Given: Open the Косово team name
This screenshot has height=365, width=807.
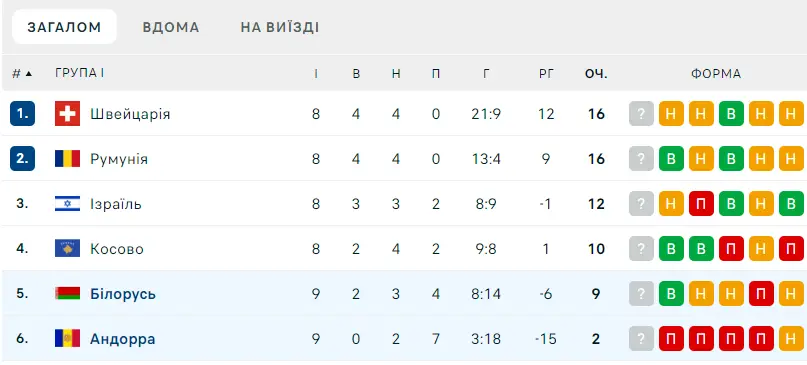Looking at the screenshot, I should point(117,249).
